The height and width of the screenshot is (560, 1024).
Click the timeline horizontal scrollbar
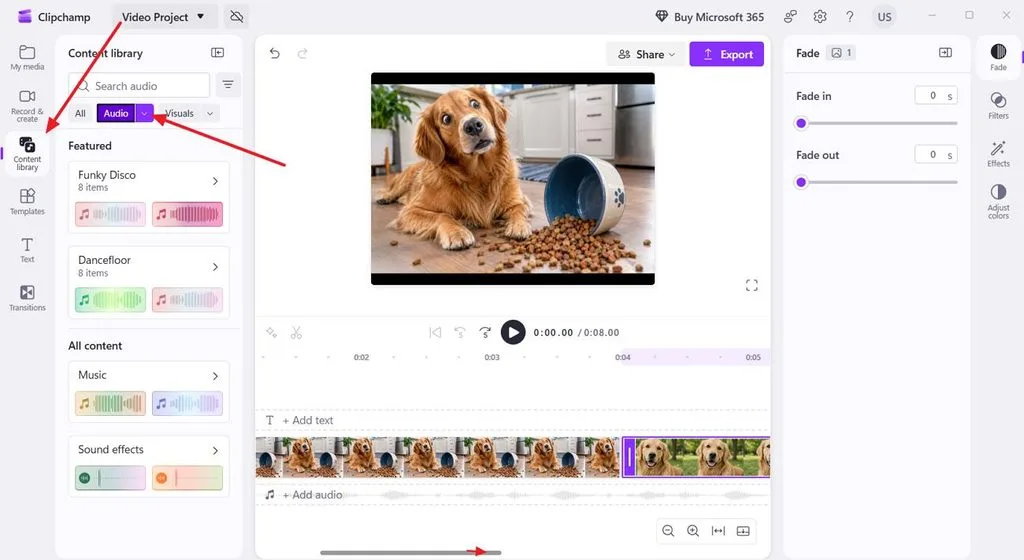(411, 553)
